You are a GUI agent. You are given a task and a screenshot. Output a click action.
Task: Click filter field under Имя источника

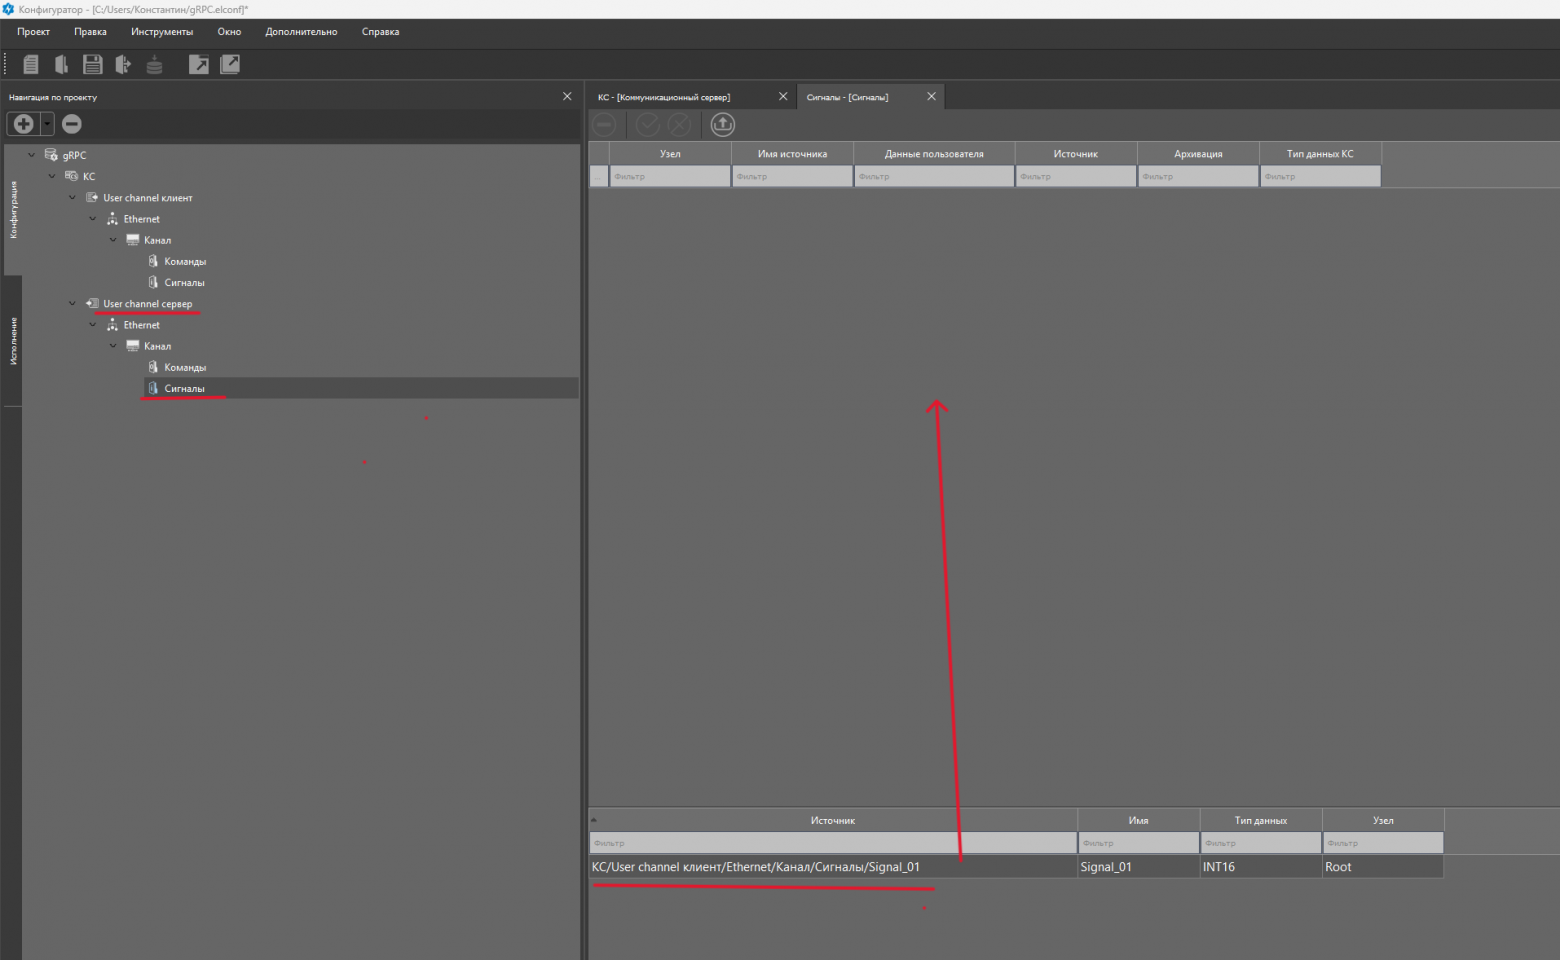792,176
